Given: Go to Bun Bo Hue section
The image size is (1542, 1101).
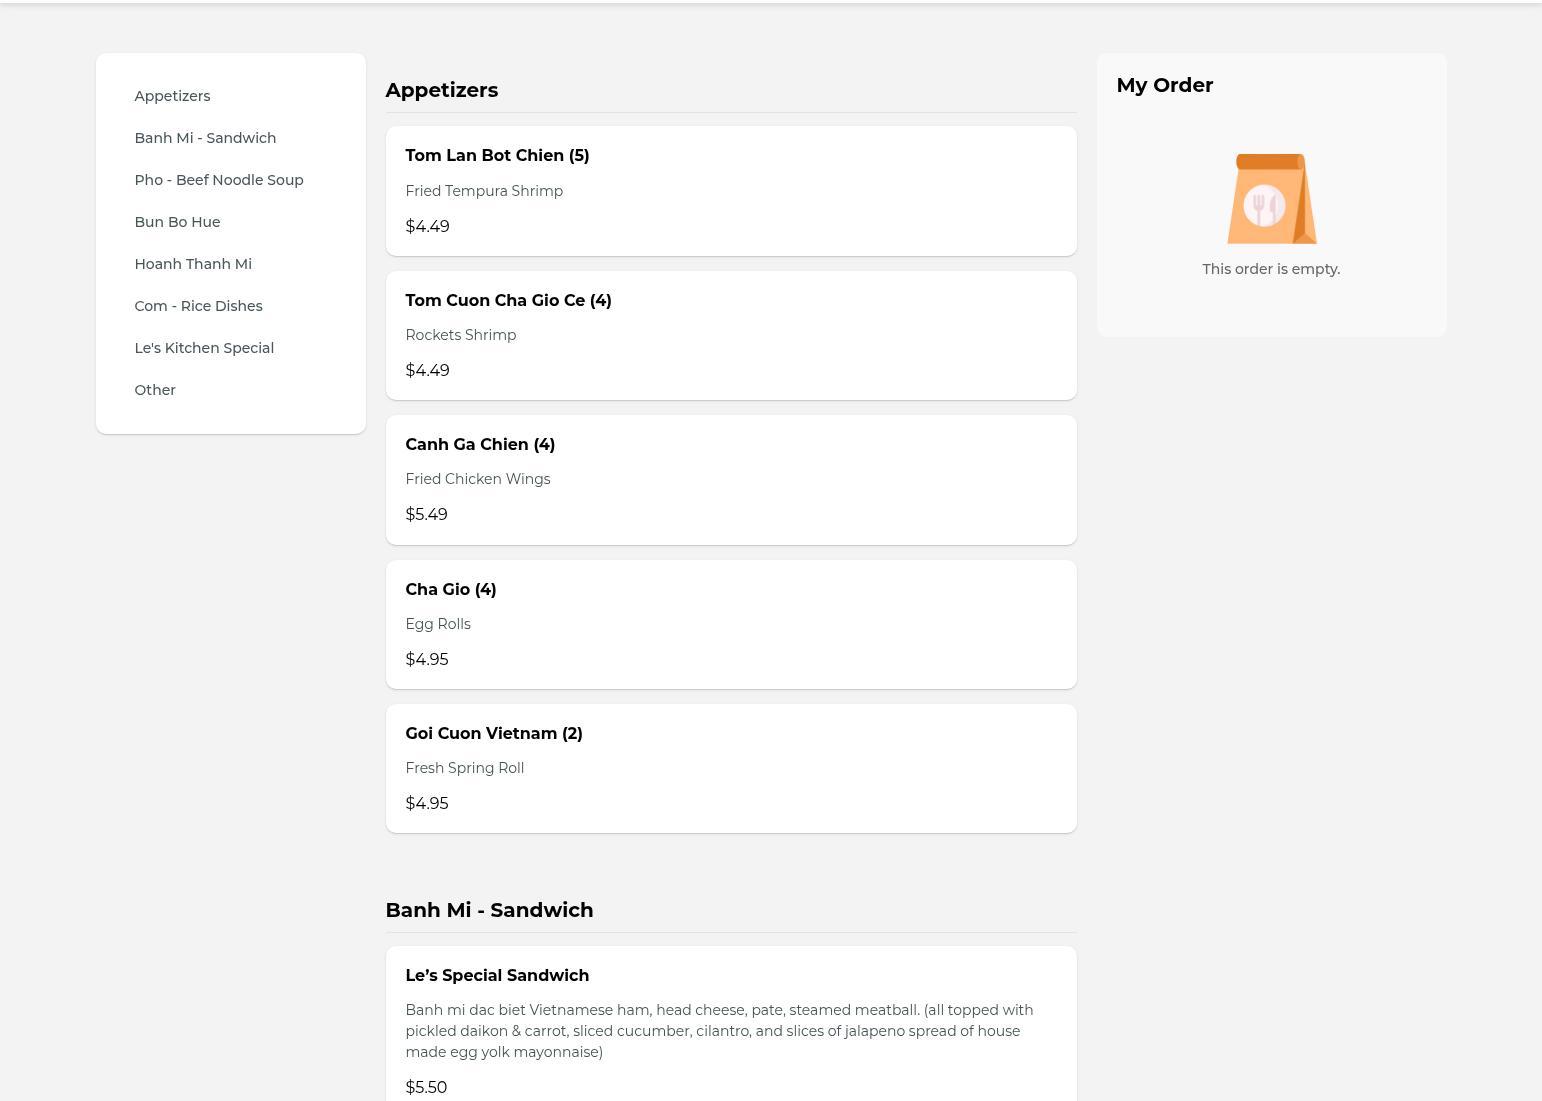Looking at the screenshot, I should (x=177, y=222).
